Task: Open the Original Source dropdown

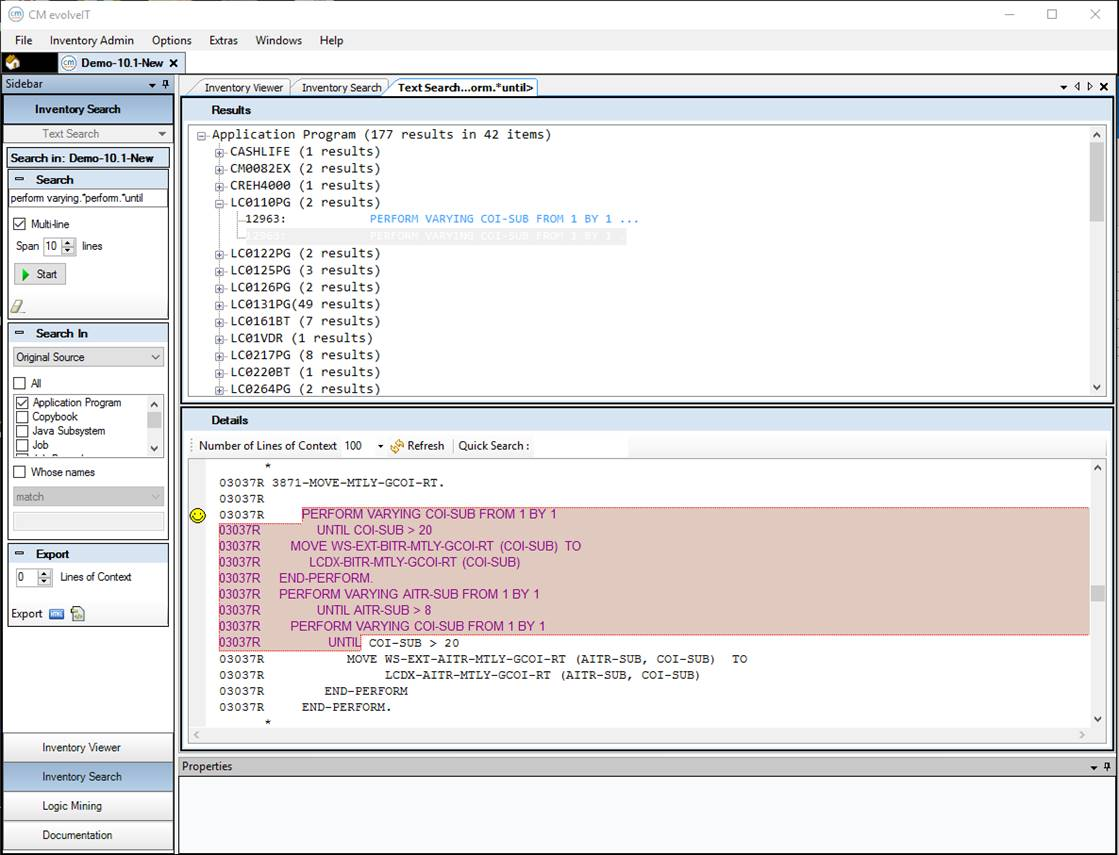Action: [88, 357]
